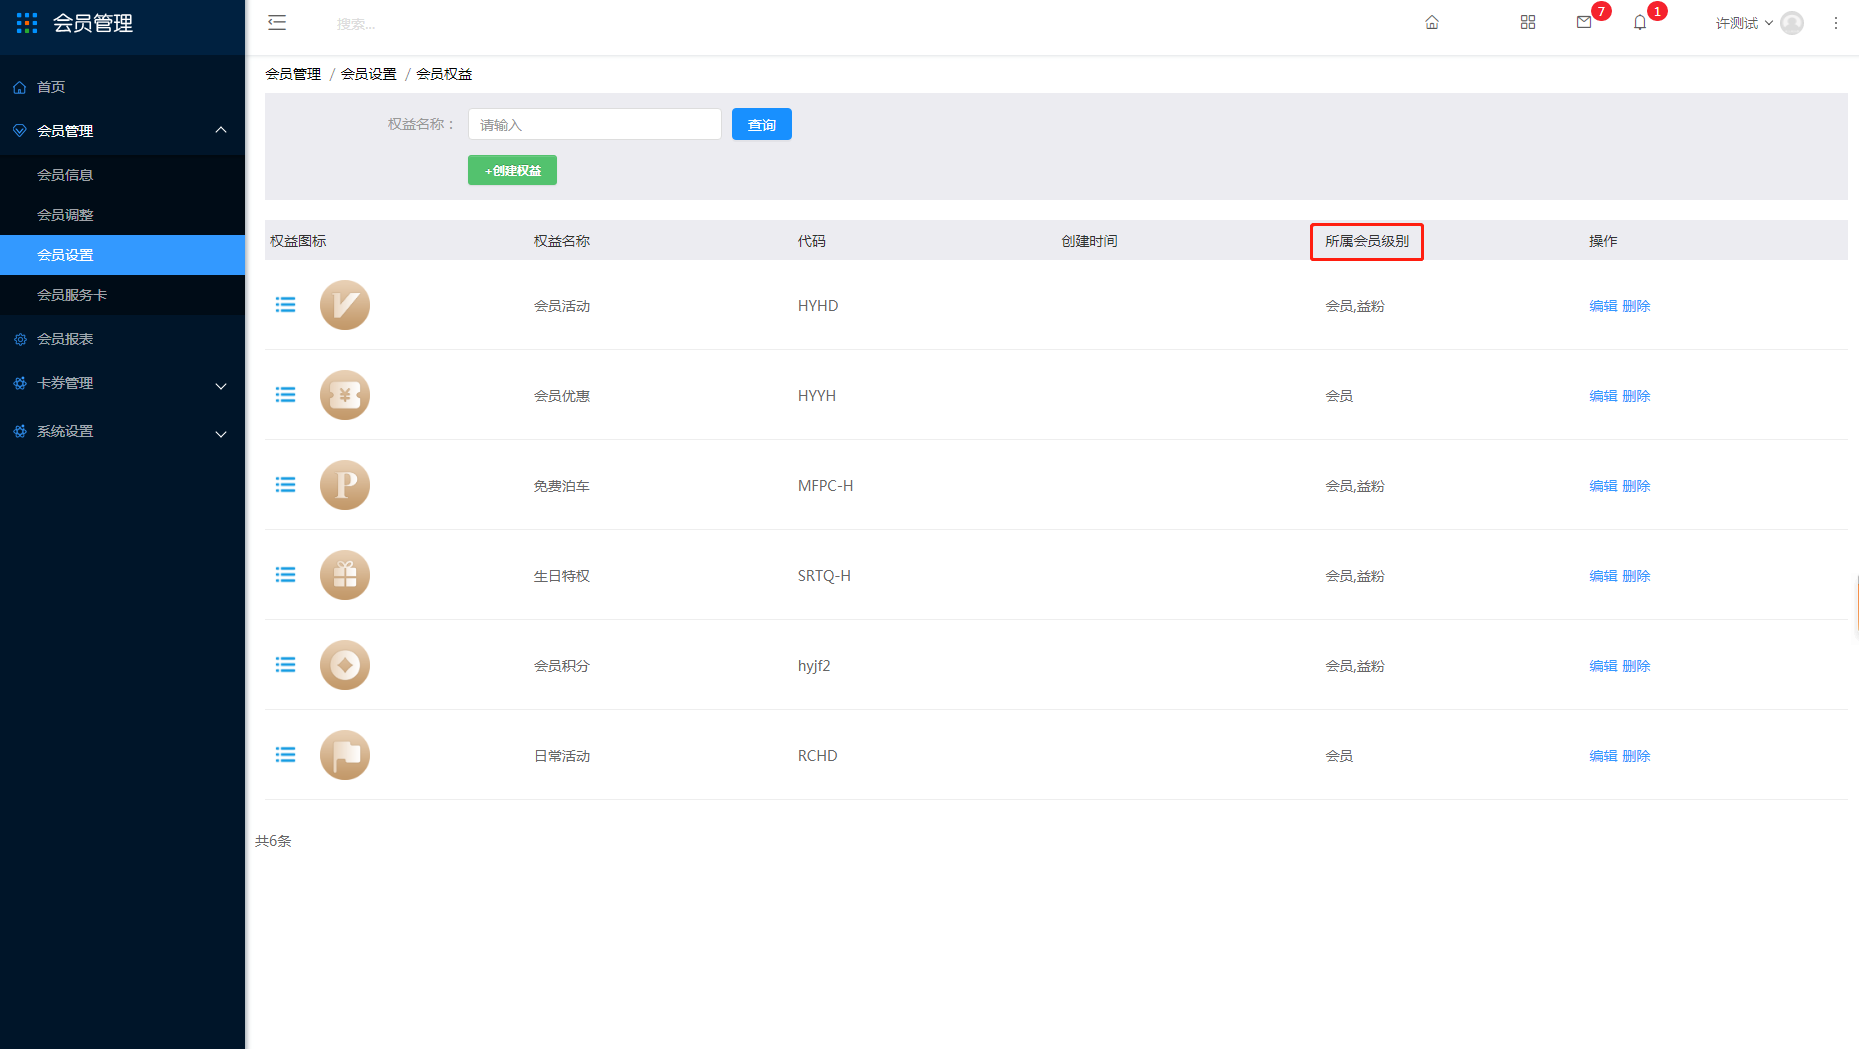Viewport: 1859px width, 1049px height.
Task: Expand the 系统设置 sidebar section
Action: point(122,431)
